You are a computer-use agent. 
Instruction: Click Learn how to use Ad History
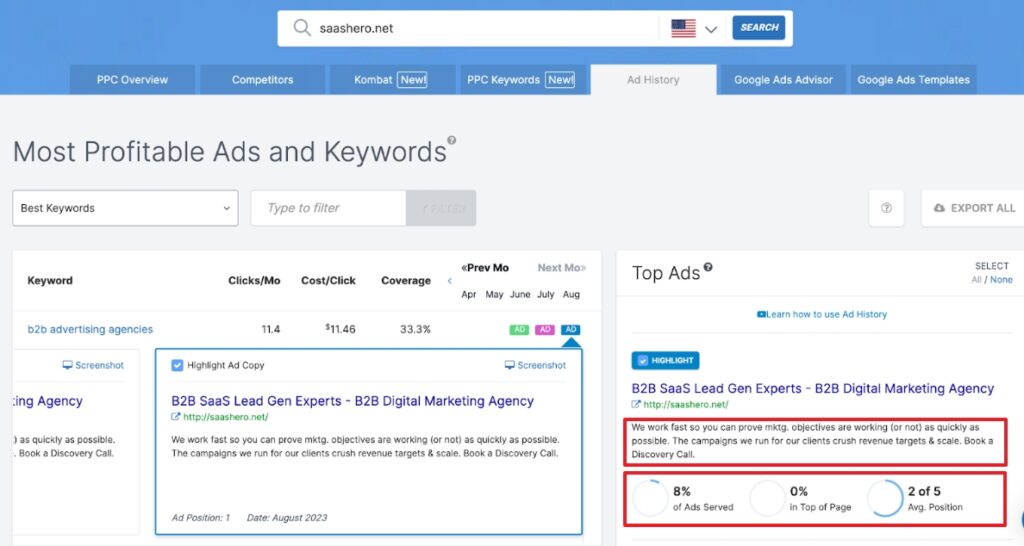(822, 314)
